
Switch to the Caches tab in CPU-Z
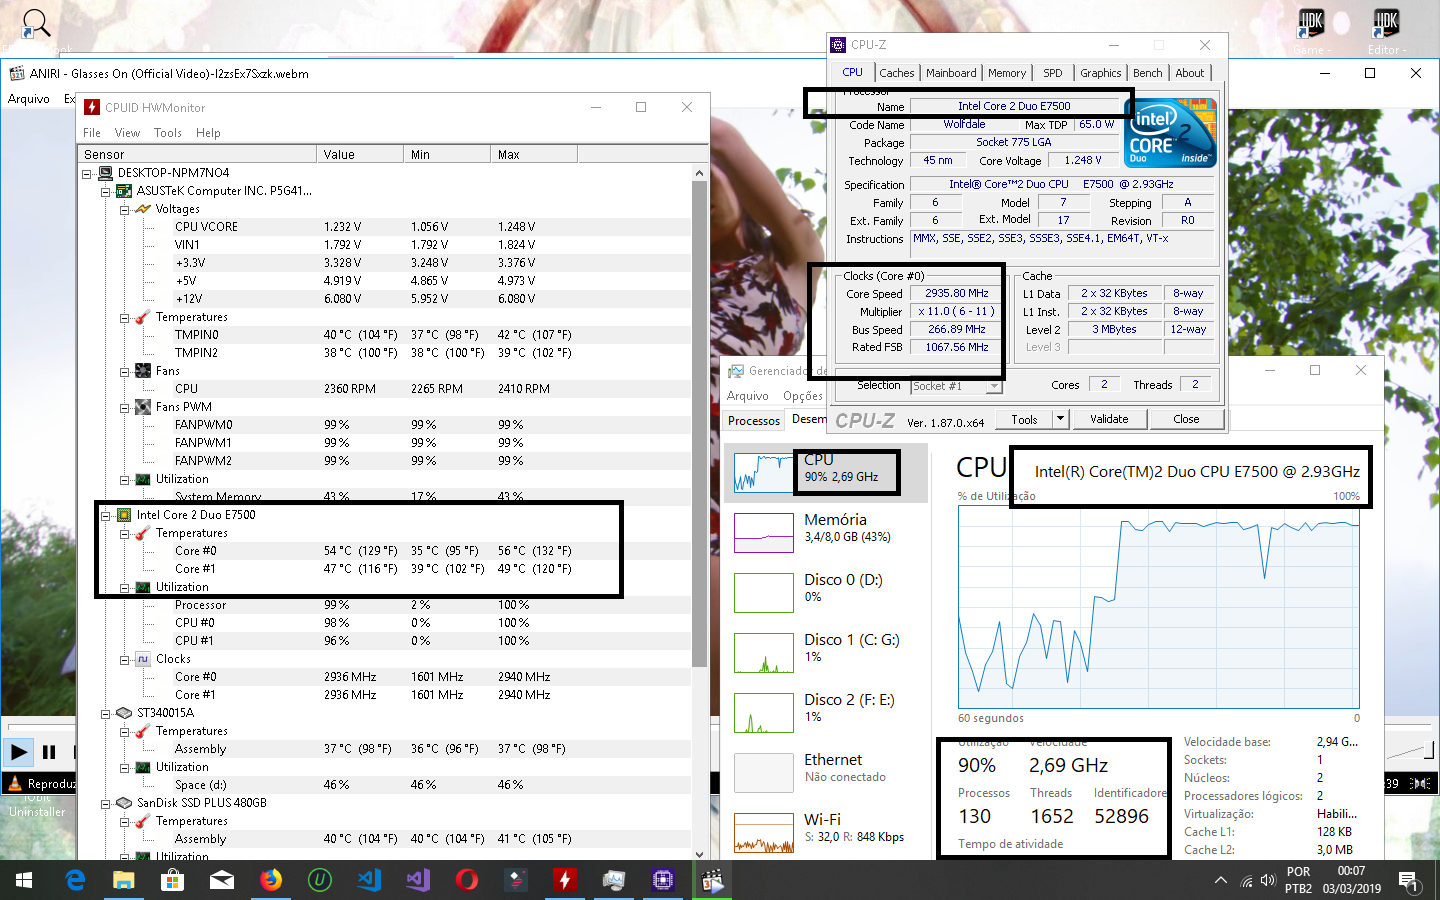coord(897,73)
